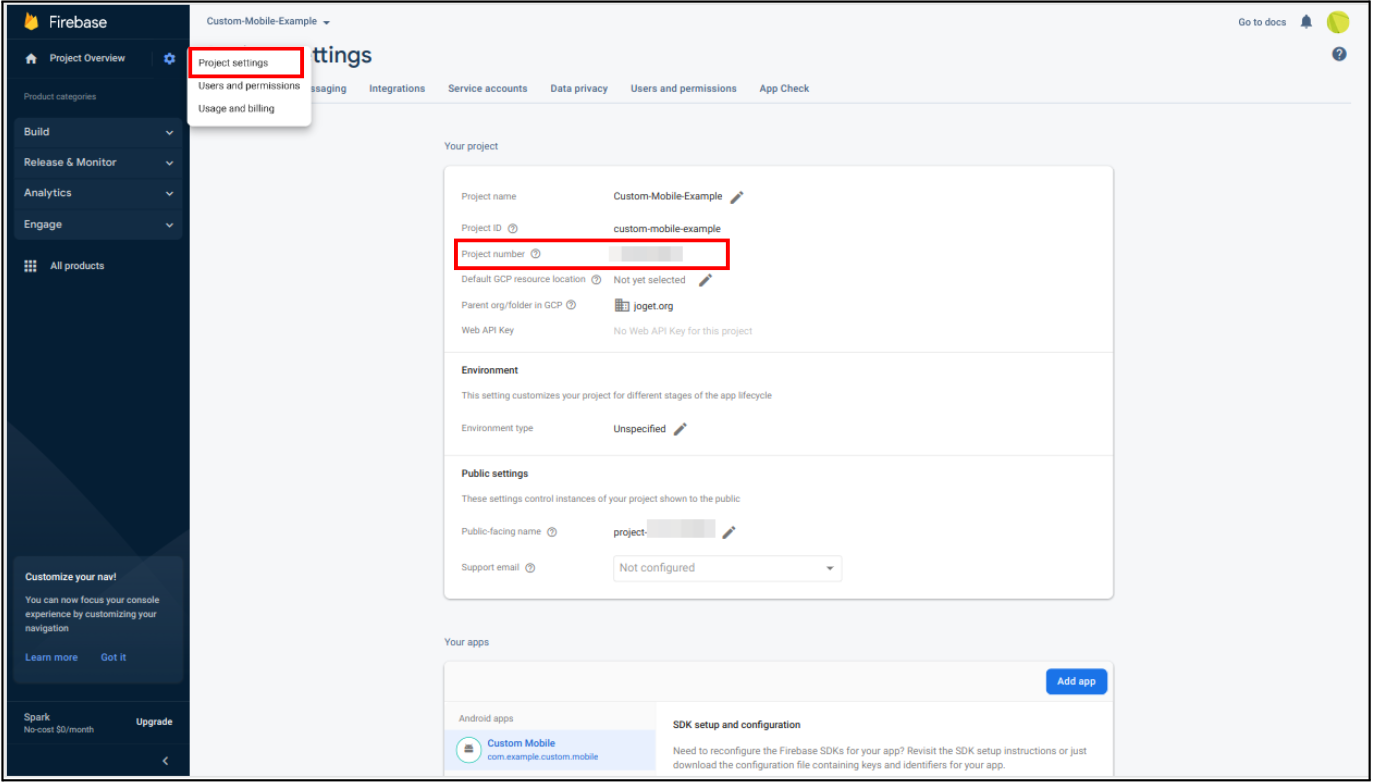Image resolution: width=1373 pixels, height=783 pixels.
Task: Click the Got it link
Action: point(113,658)
